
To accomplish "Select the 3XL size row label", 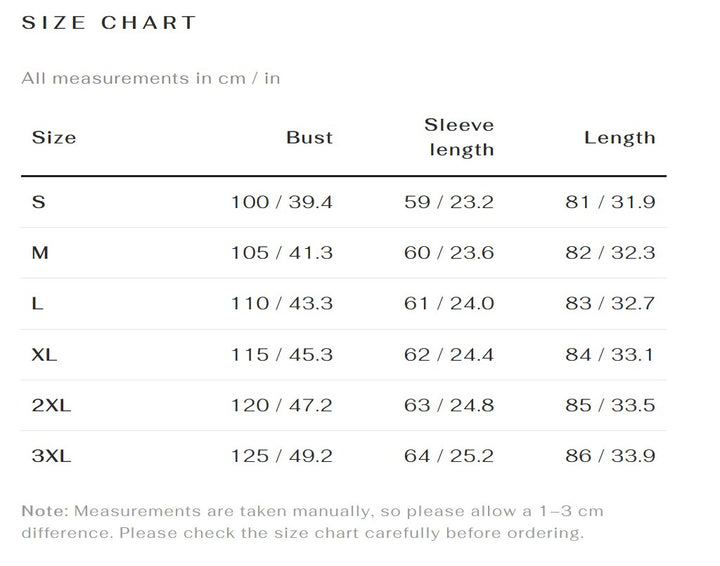I will point(51,456).
